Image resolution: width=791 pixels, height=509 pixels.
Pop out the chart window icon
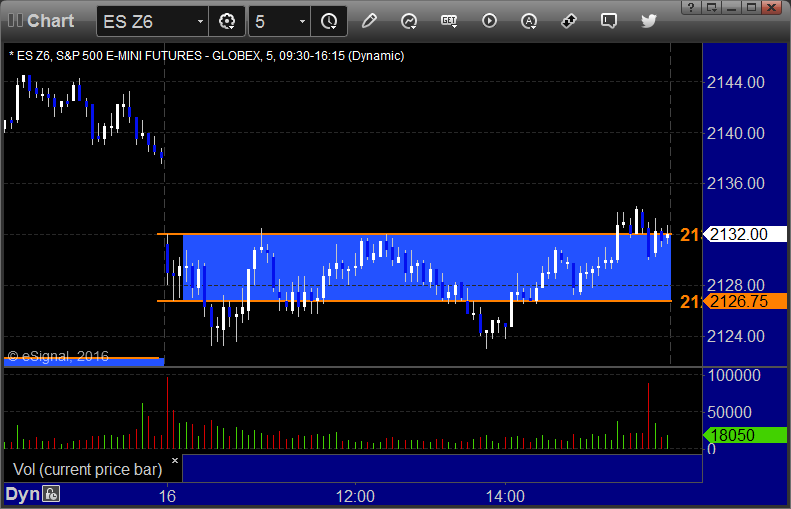tap(711, 8)
